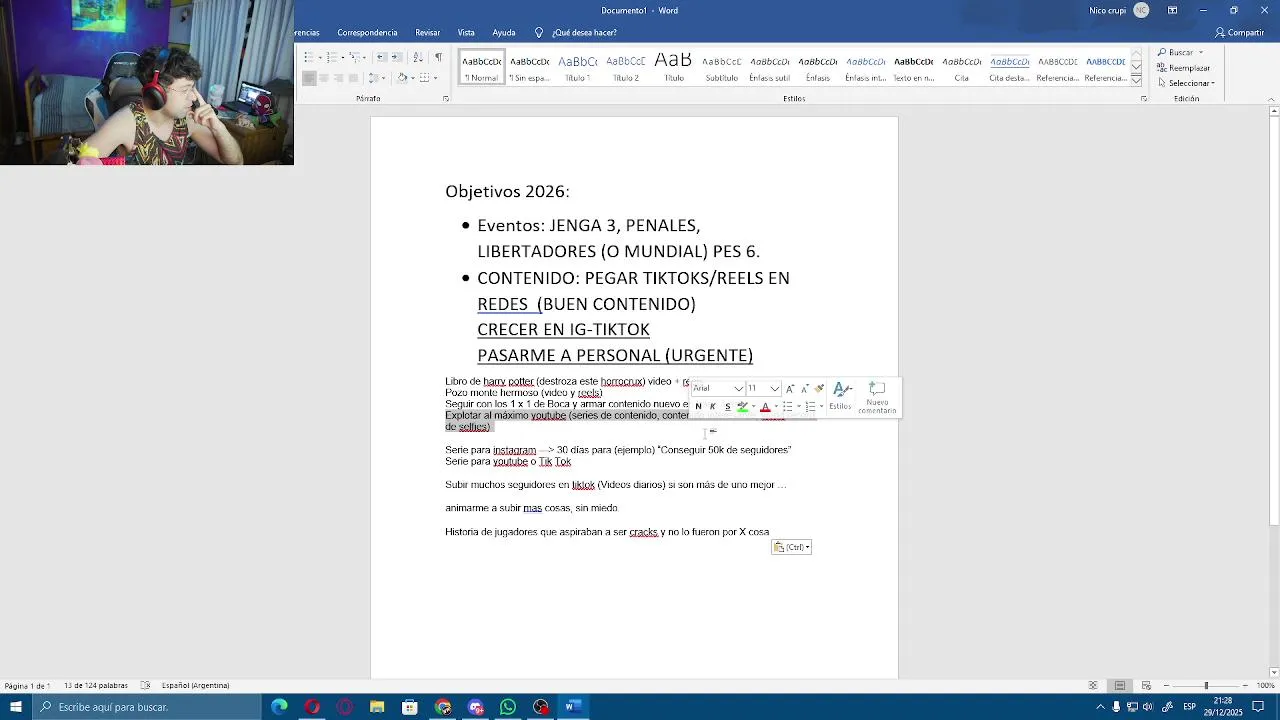The height and width of the screenshot is (720, 1280).
Task: Open the Seleccionar dropdown
Action: pyautogui.click(x=1186, y=83)
